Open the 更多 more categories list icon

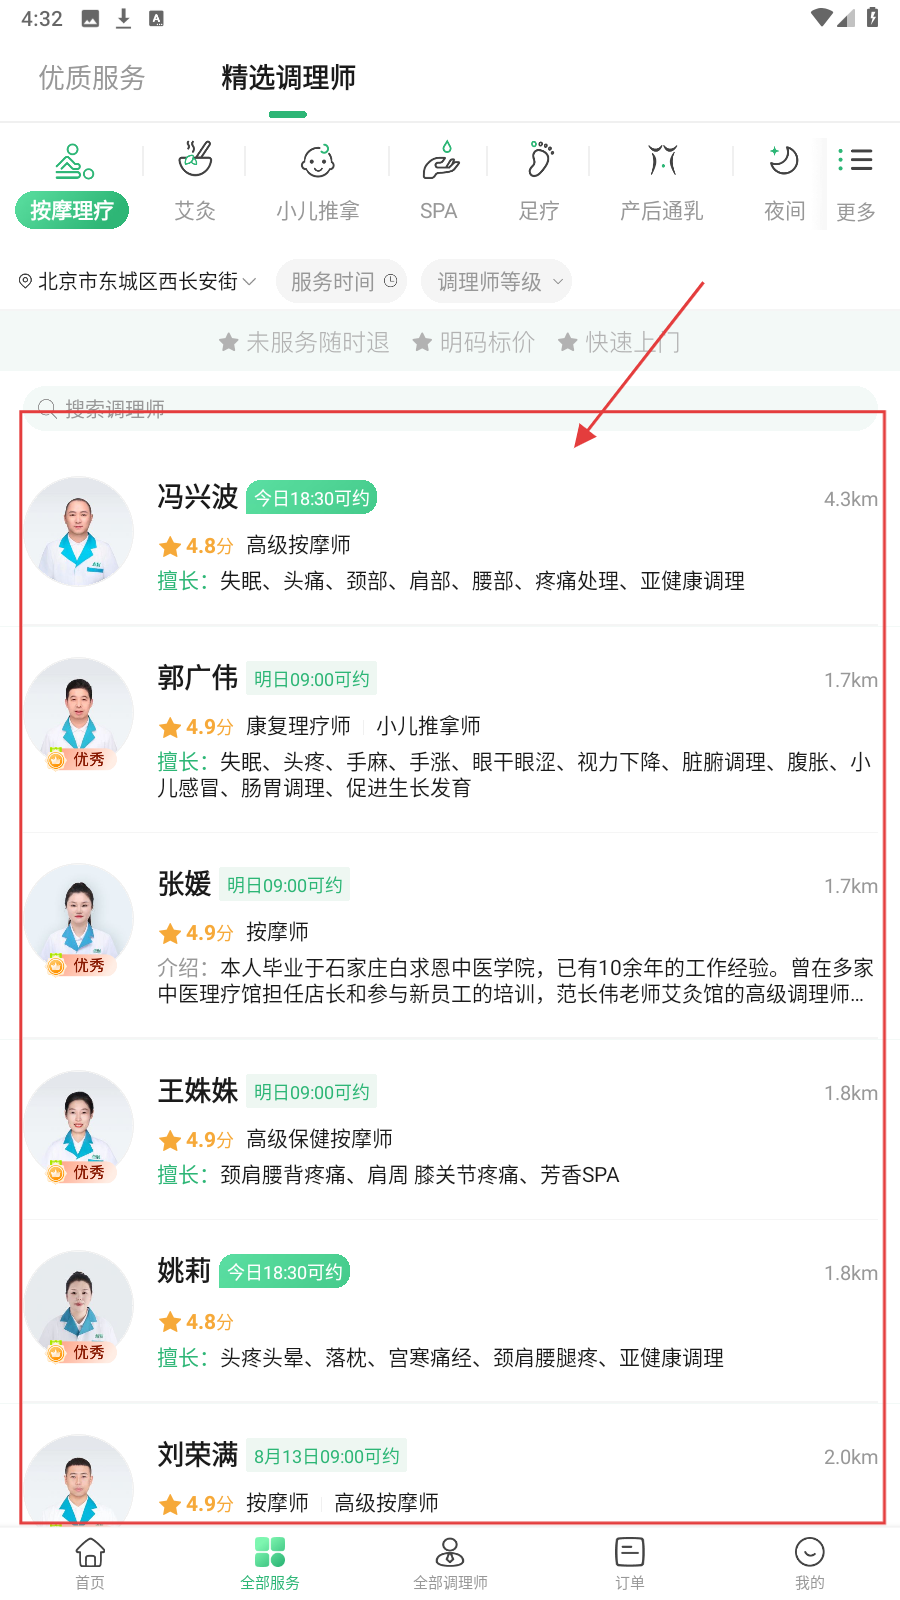point(856,160)
